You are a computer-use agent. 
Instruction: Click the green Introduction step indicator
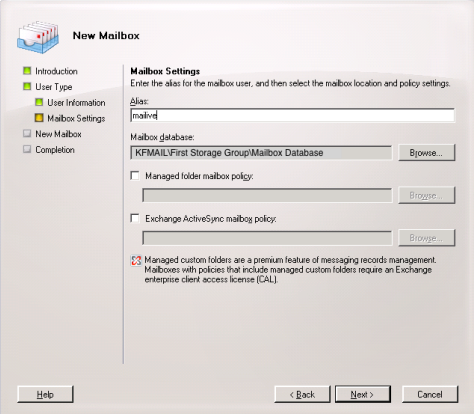pyautogui.click(x=27, y=71)
